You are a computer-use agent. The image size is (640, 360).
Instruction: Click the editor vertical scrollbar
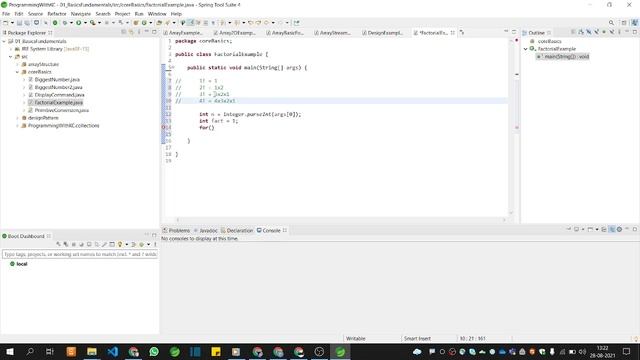[x=511, y=127]
